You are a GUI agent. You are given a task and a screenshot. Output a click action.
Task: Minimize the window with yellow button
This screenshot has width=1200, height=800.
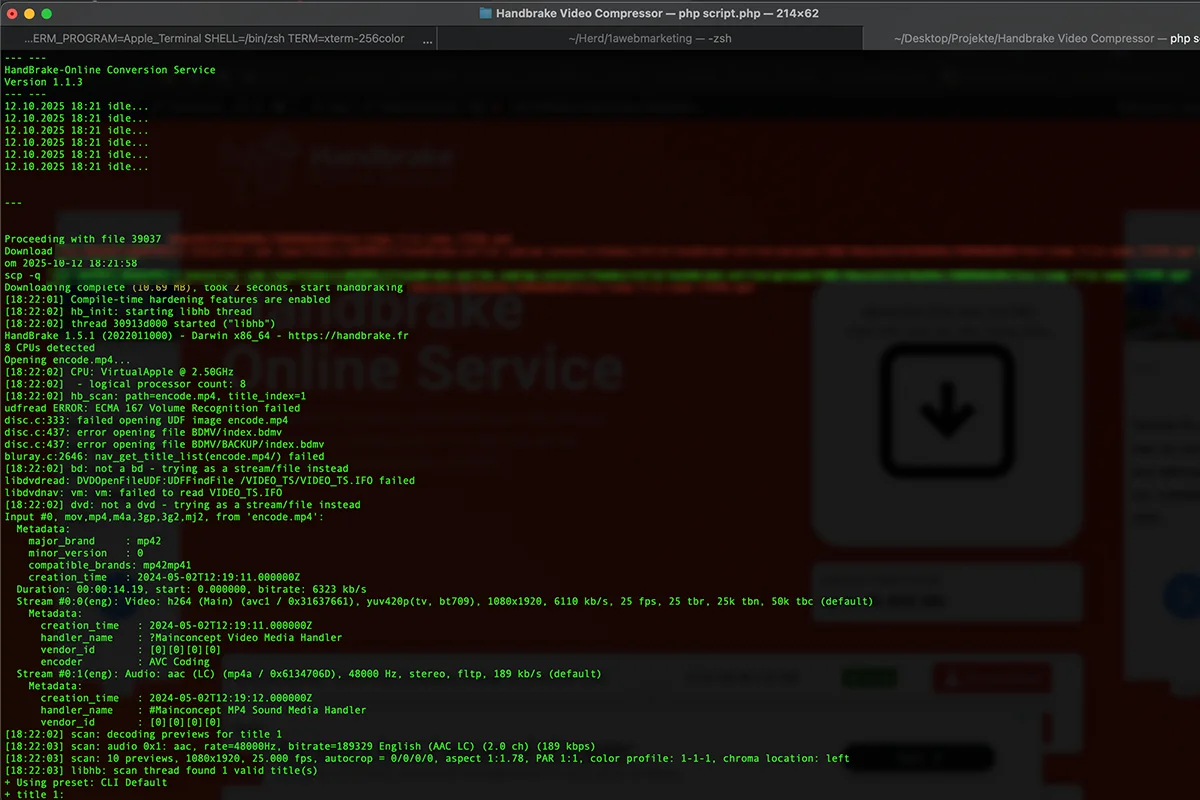point(29,14)
